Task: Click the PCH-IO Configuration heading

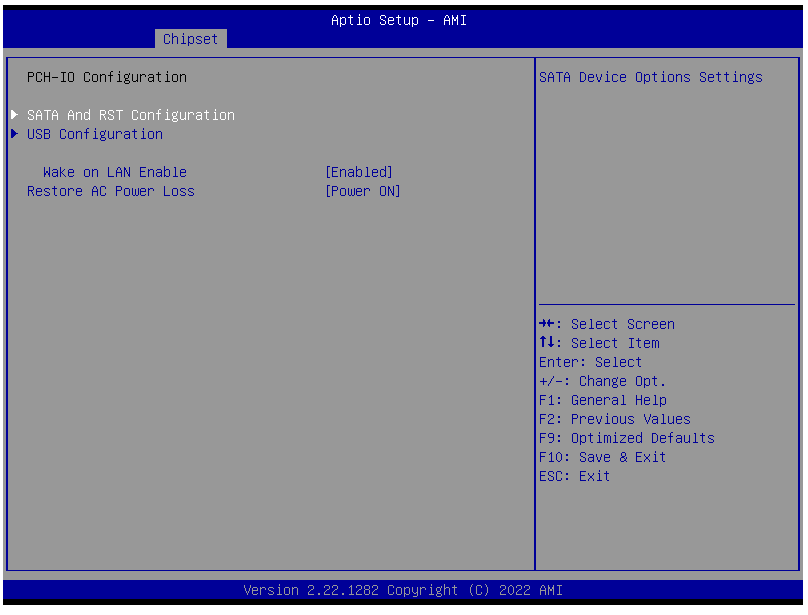Action: (107, 77)
